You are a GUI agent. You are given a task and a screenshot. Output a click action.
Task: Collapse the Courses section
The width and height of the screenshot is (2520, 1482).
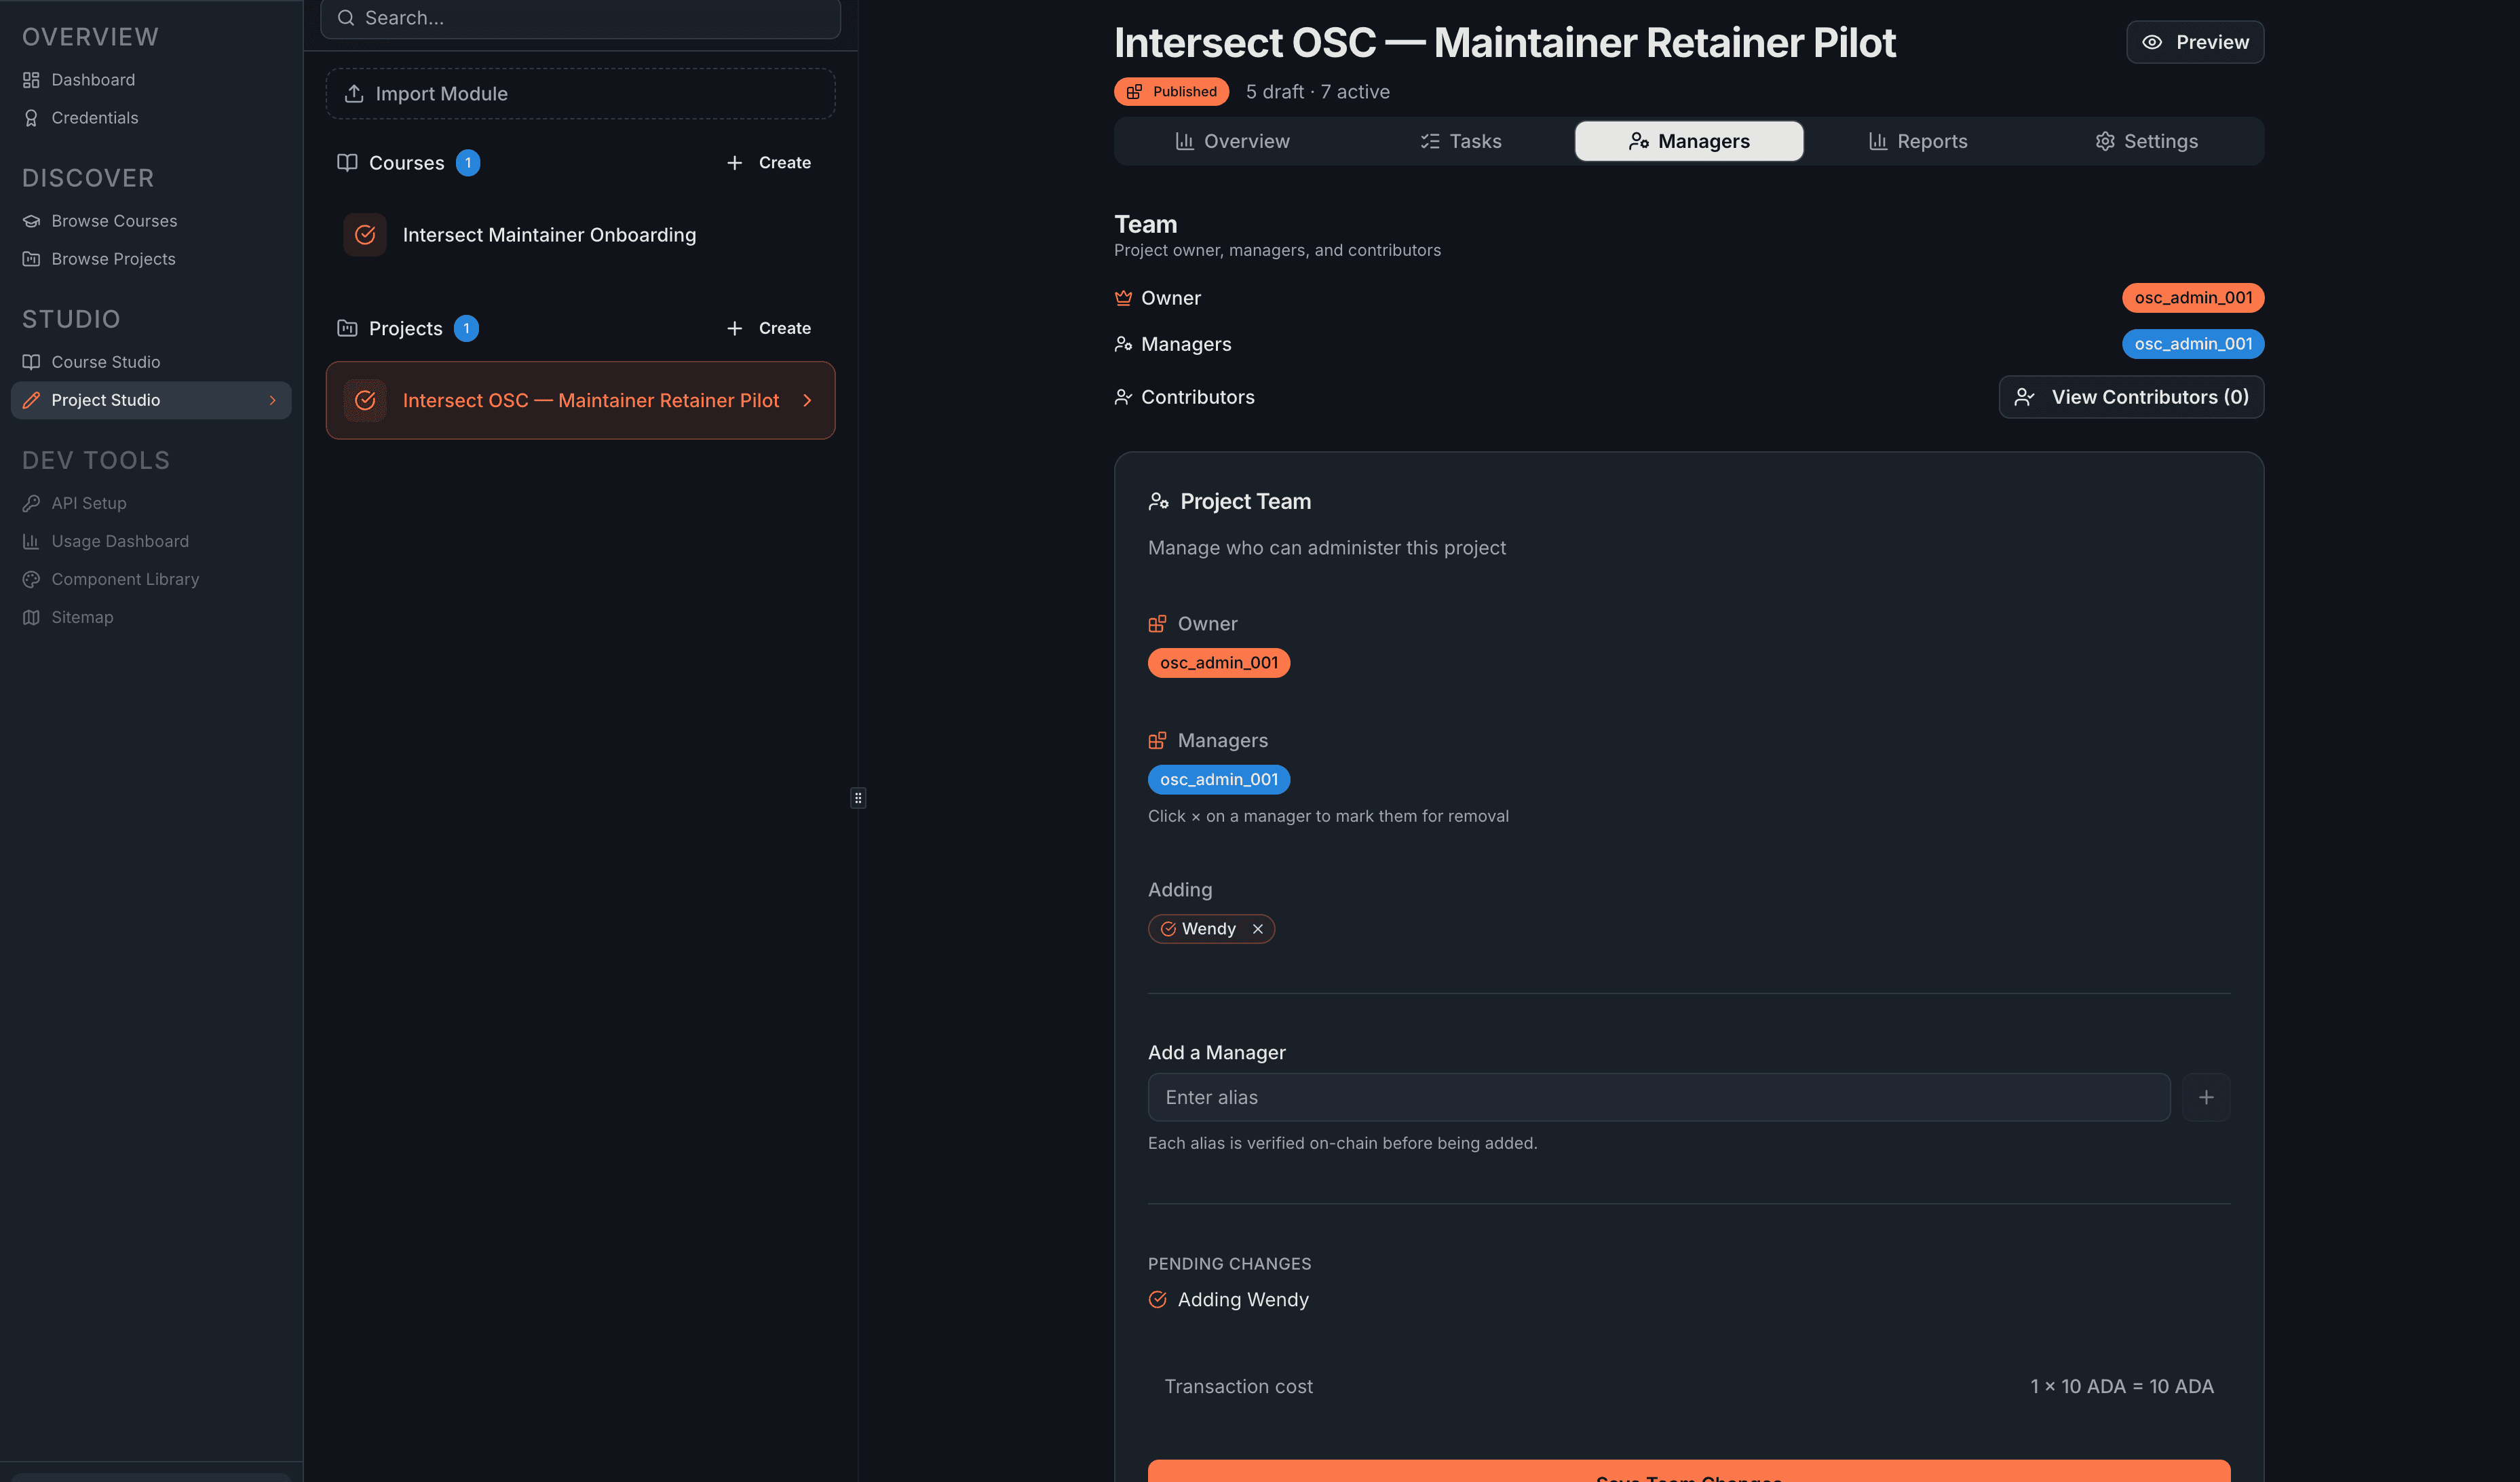pyautogui.click(x=406, y=162)
